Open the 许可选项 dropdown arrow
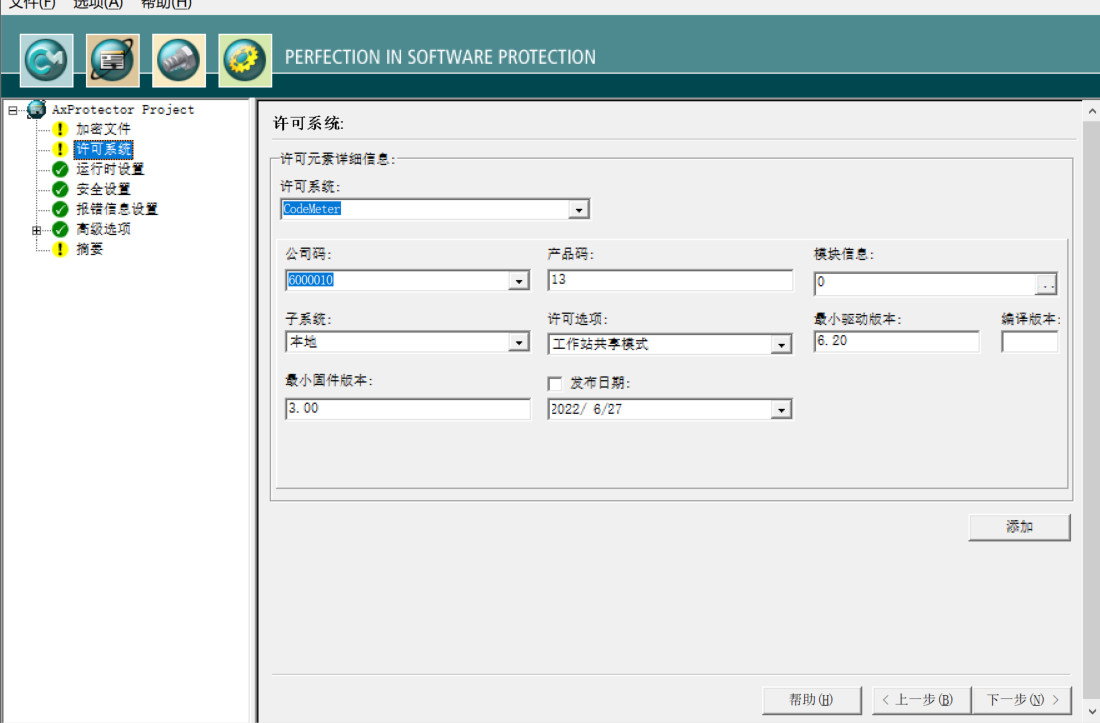This screenshot has width=1100, height=723. pos(781,345)
